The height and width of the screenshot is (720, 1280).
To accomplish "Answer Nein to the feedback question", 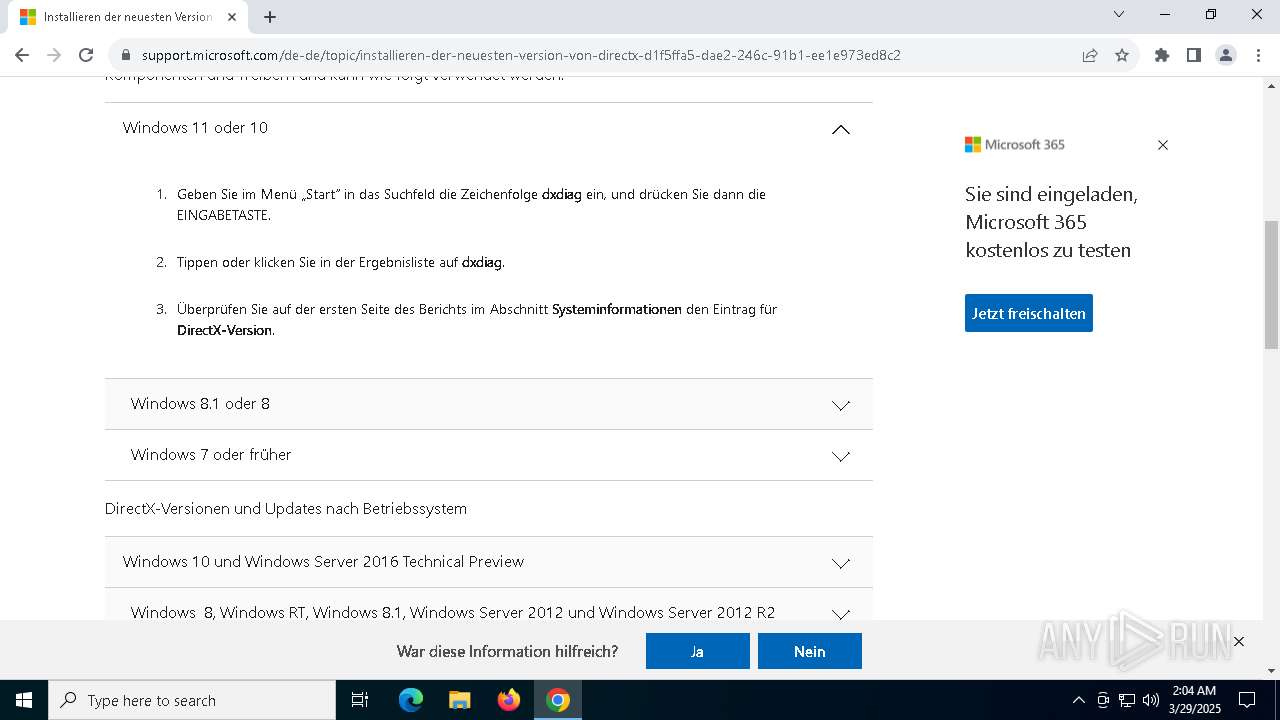I will pyautogui.click(x=810, y=651).
